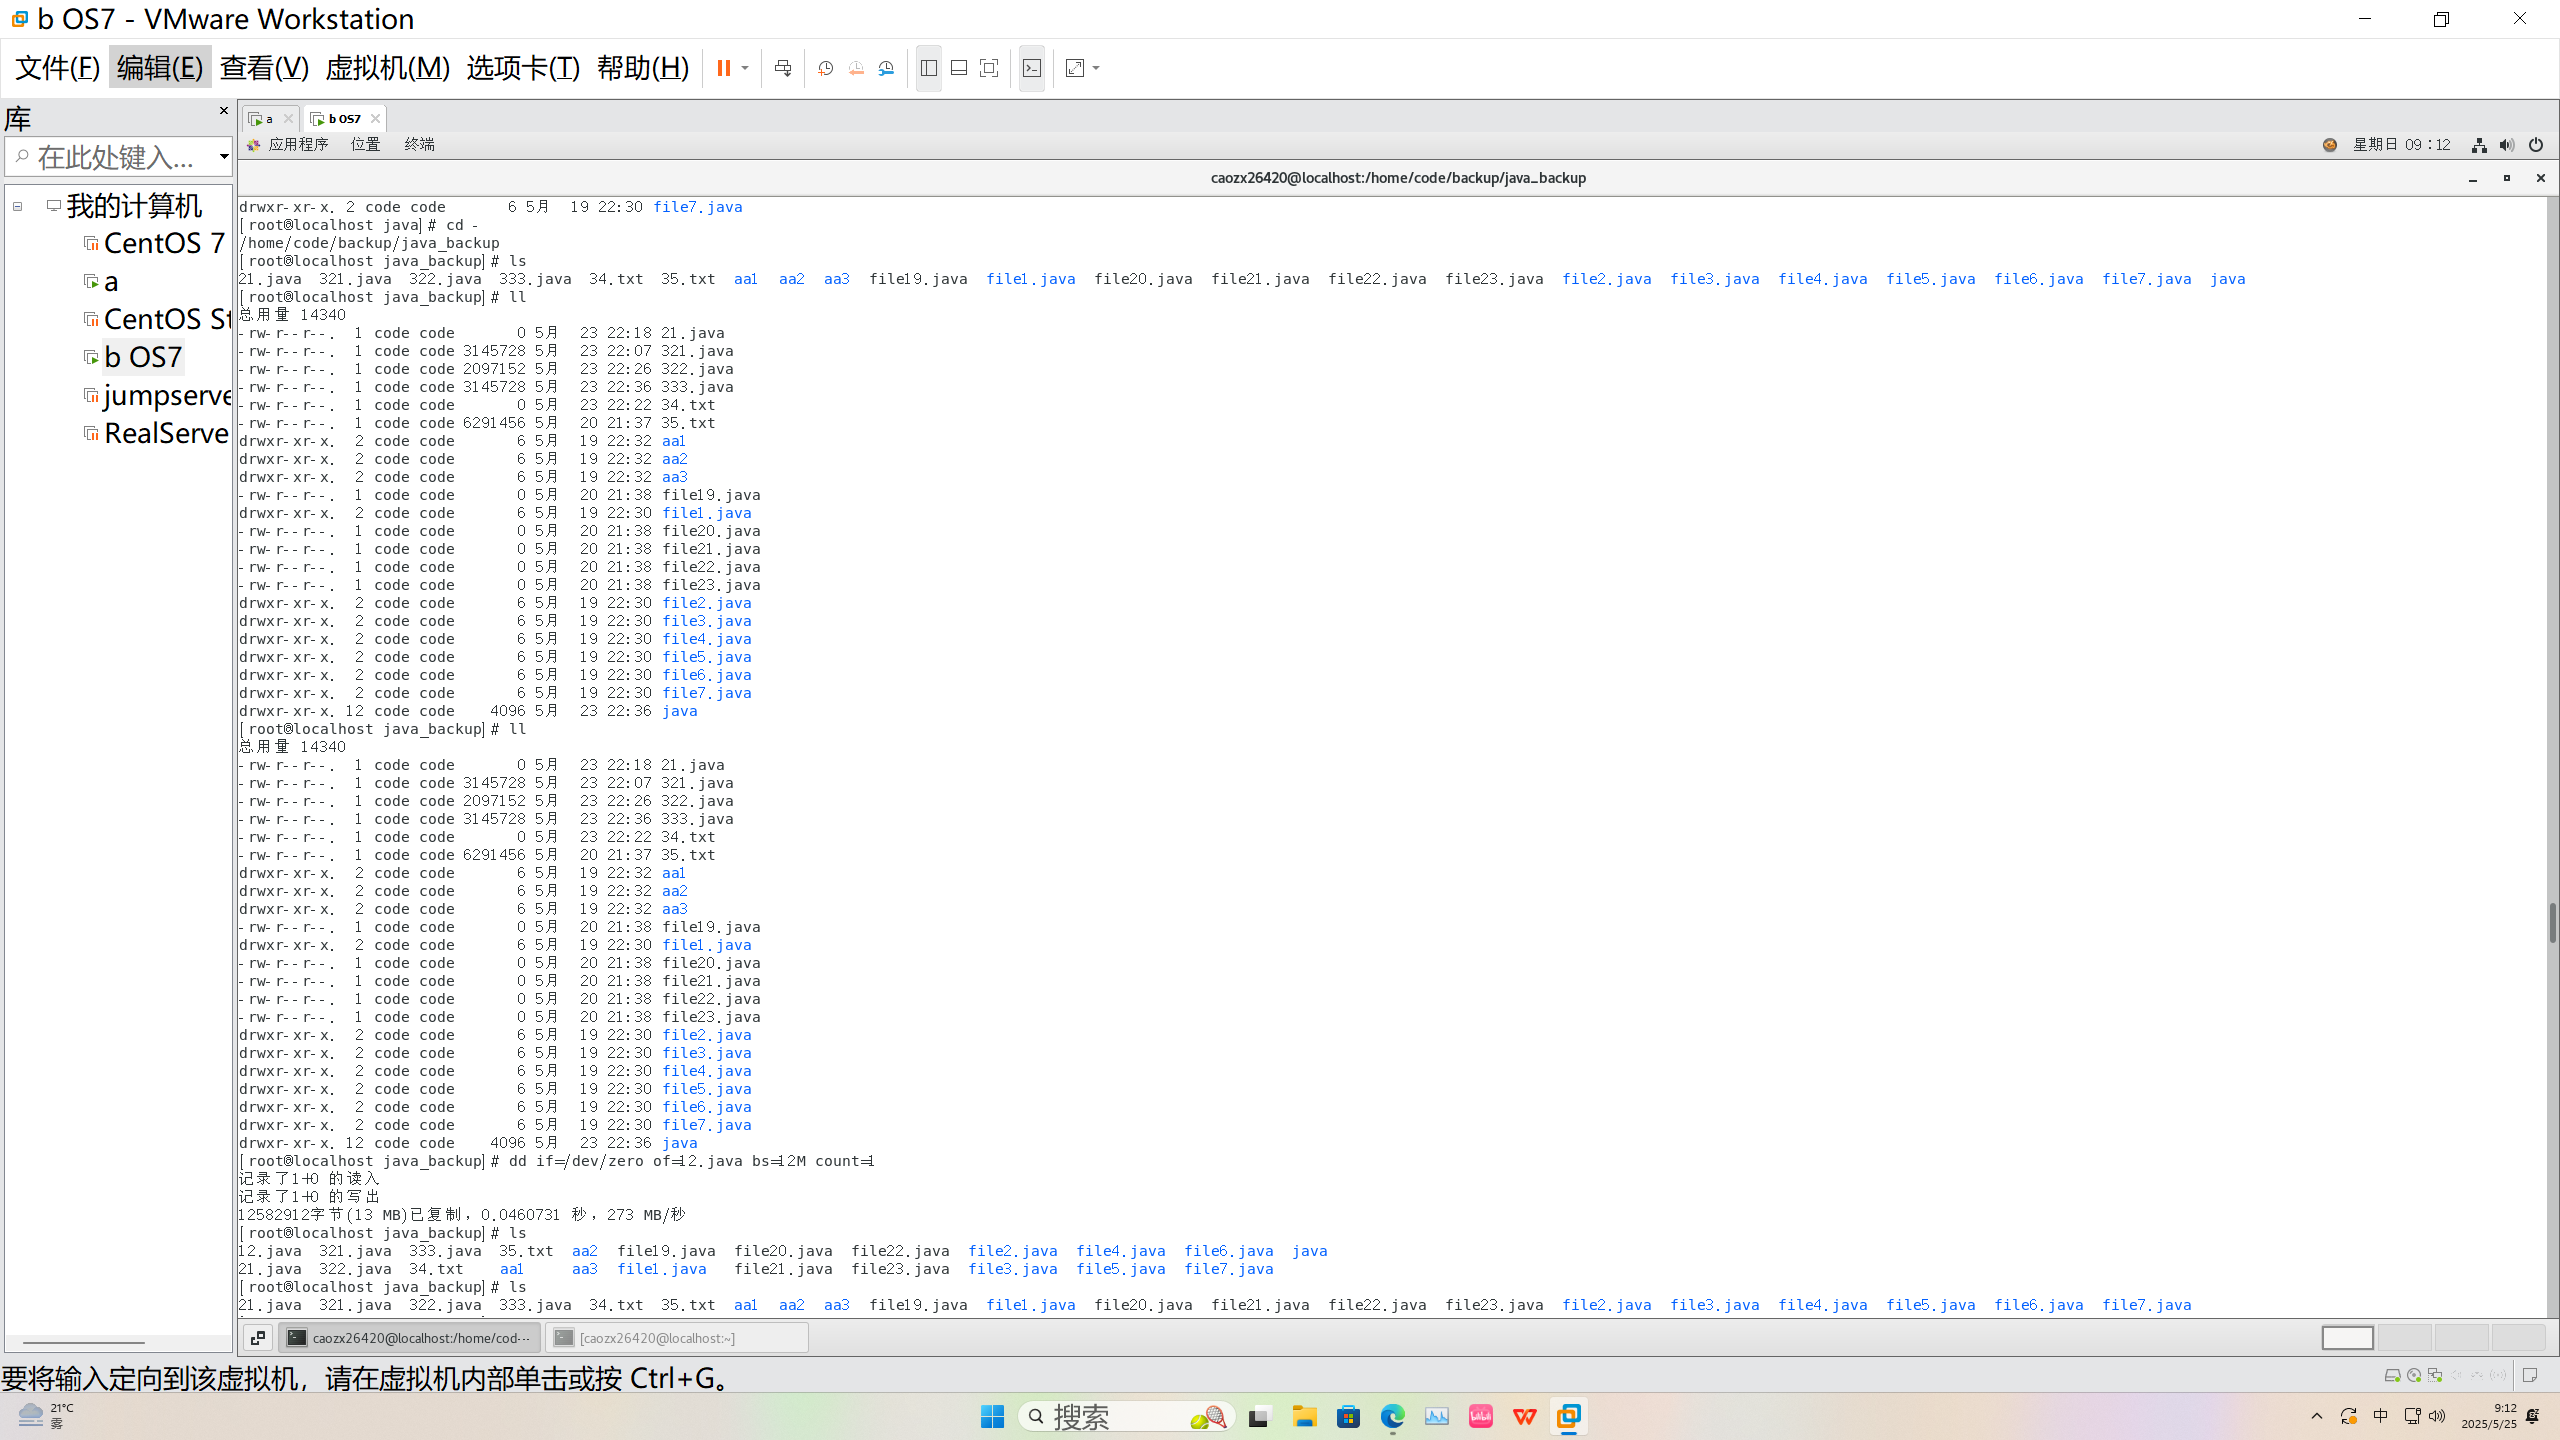This screenshot has height=1440, width=2560.
Task: Click the terminal vertical scrollbar thumb
Action: tap(2551, 922)
